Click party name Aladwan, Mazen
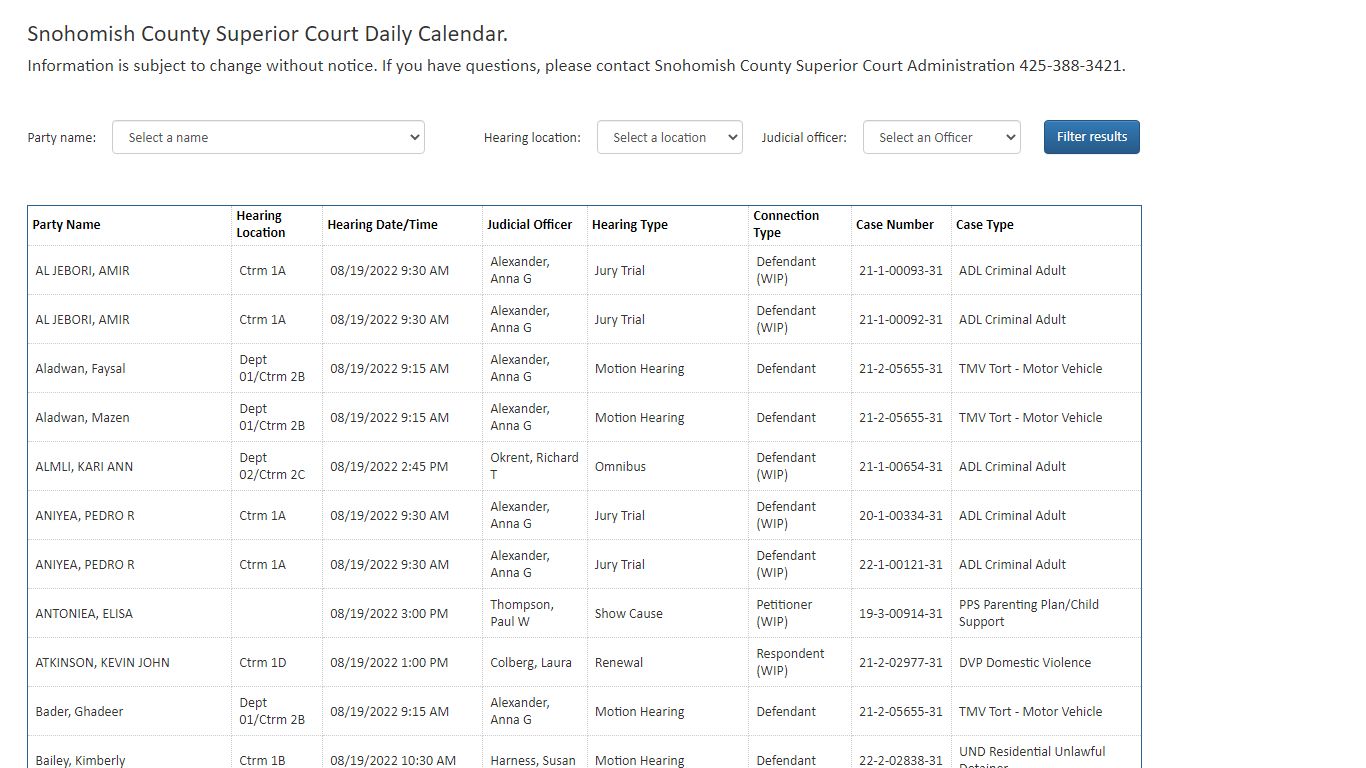The height and width of the screenshot is (768, 1366). [83, 418]
